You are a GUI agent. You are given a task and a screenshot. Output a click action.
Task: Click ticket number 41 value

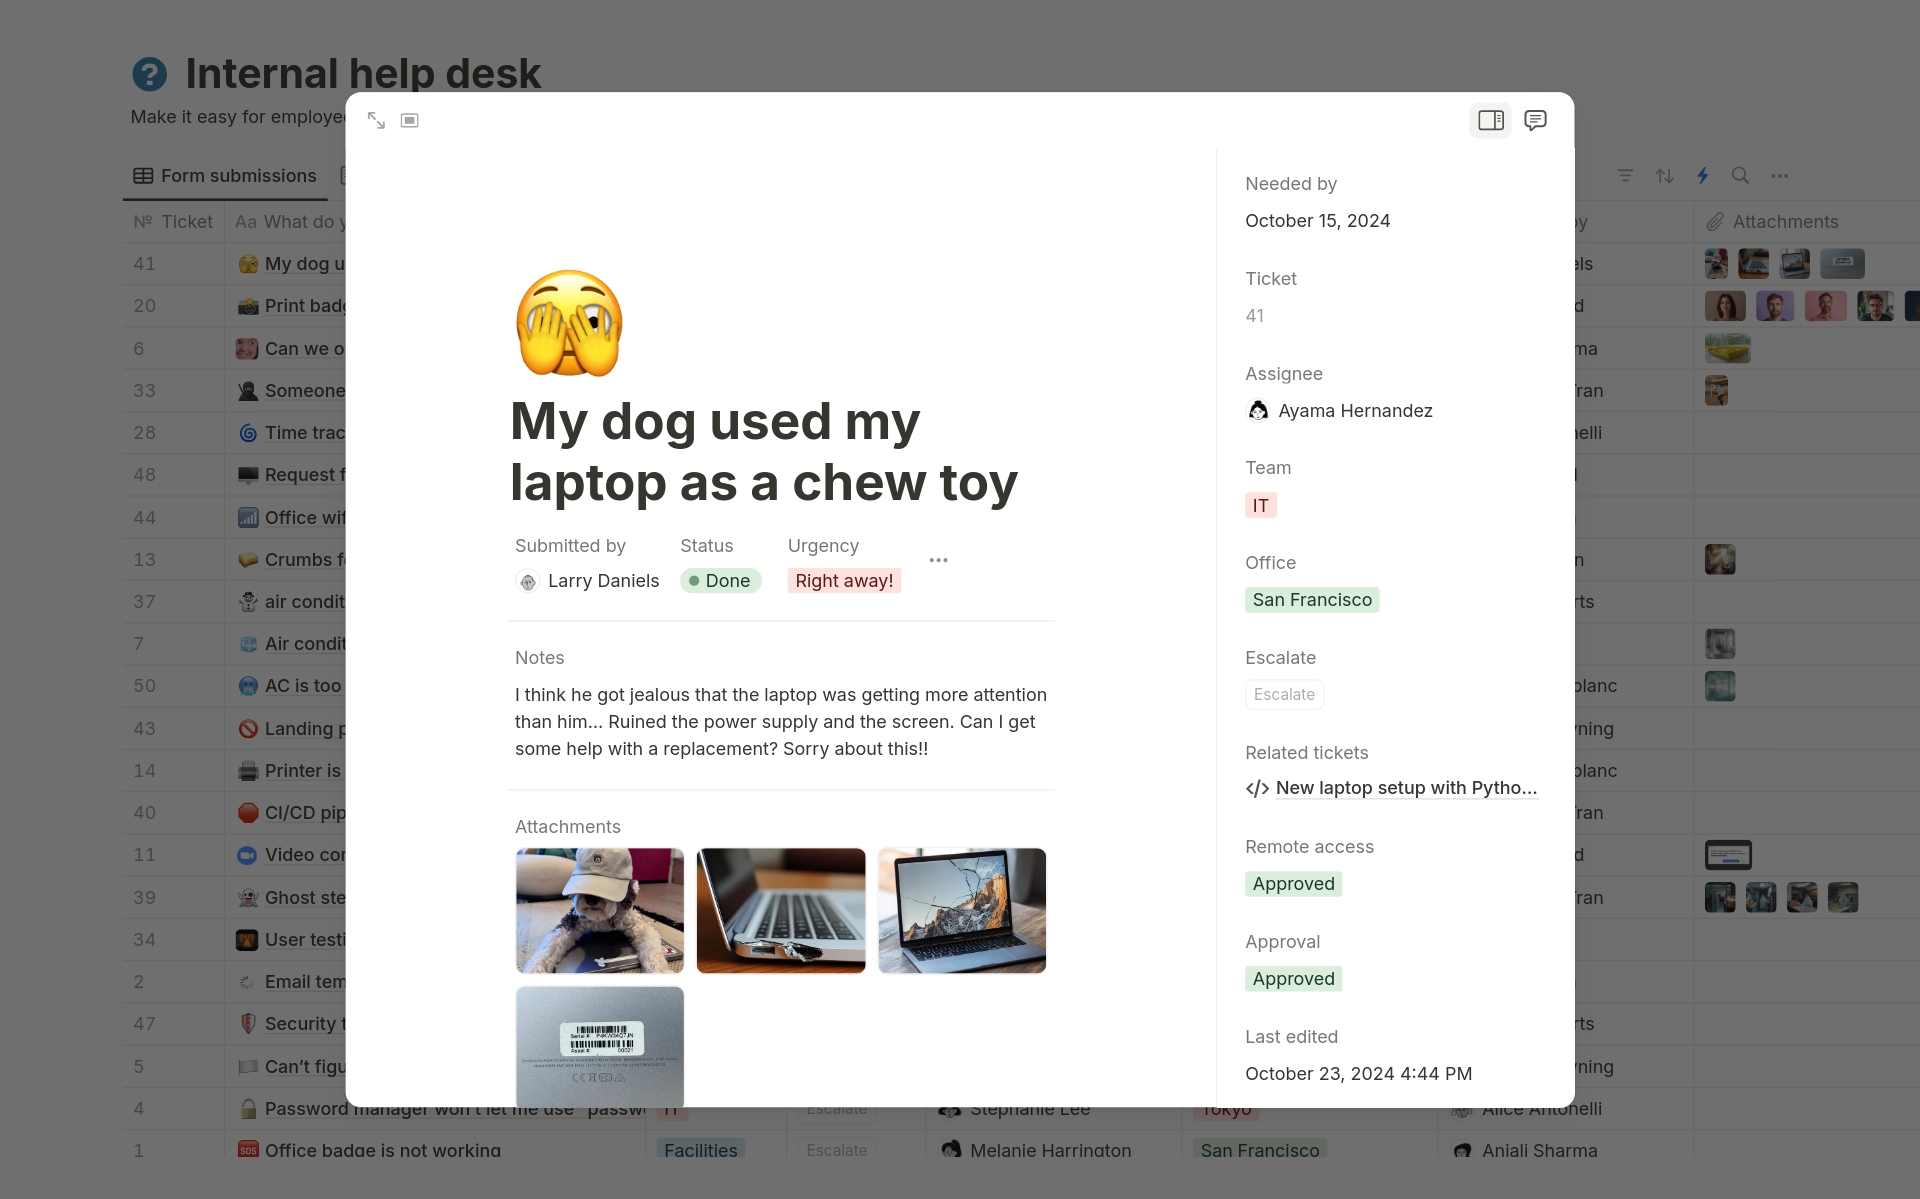[x=1255, y=316]
